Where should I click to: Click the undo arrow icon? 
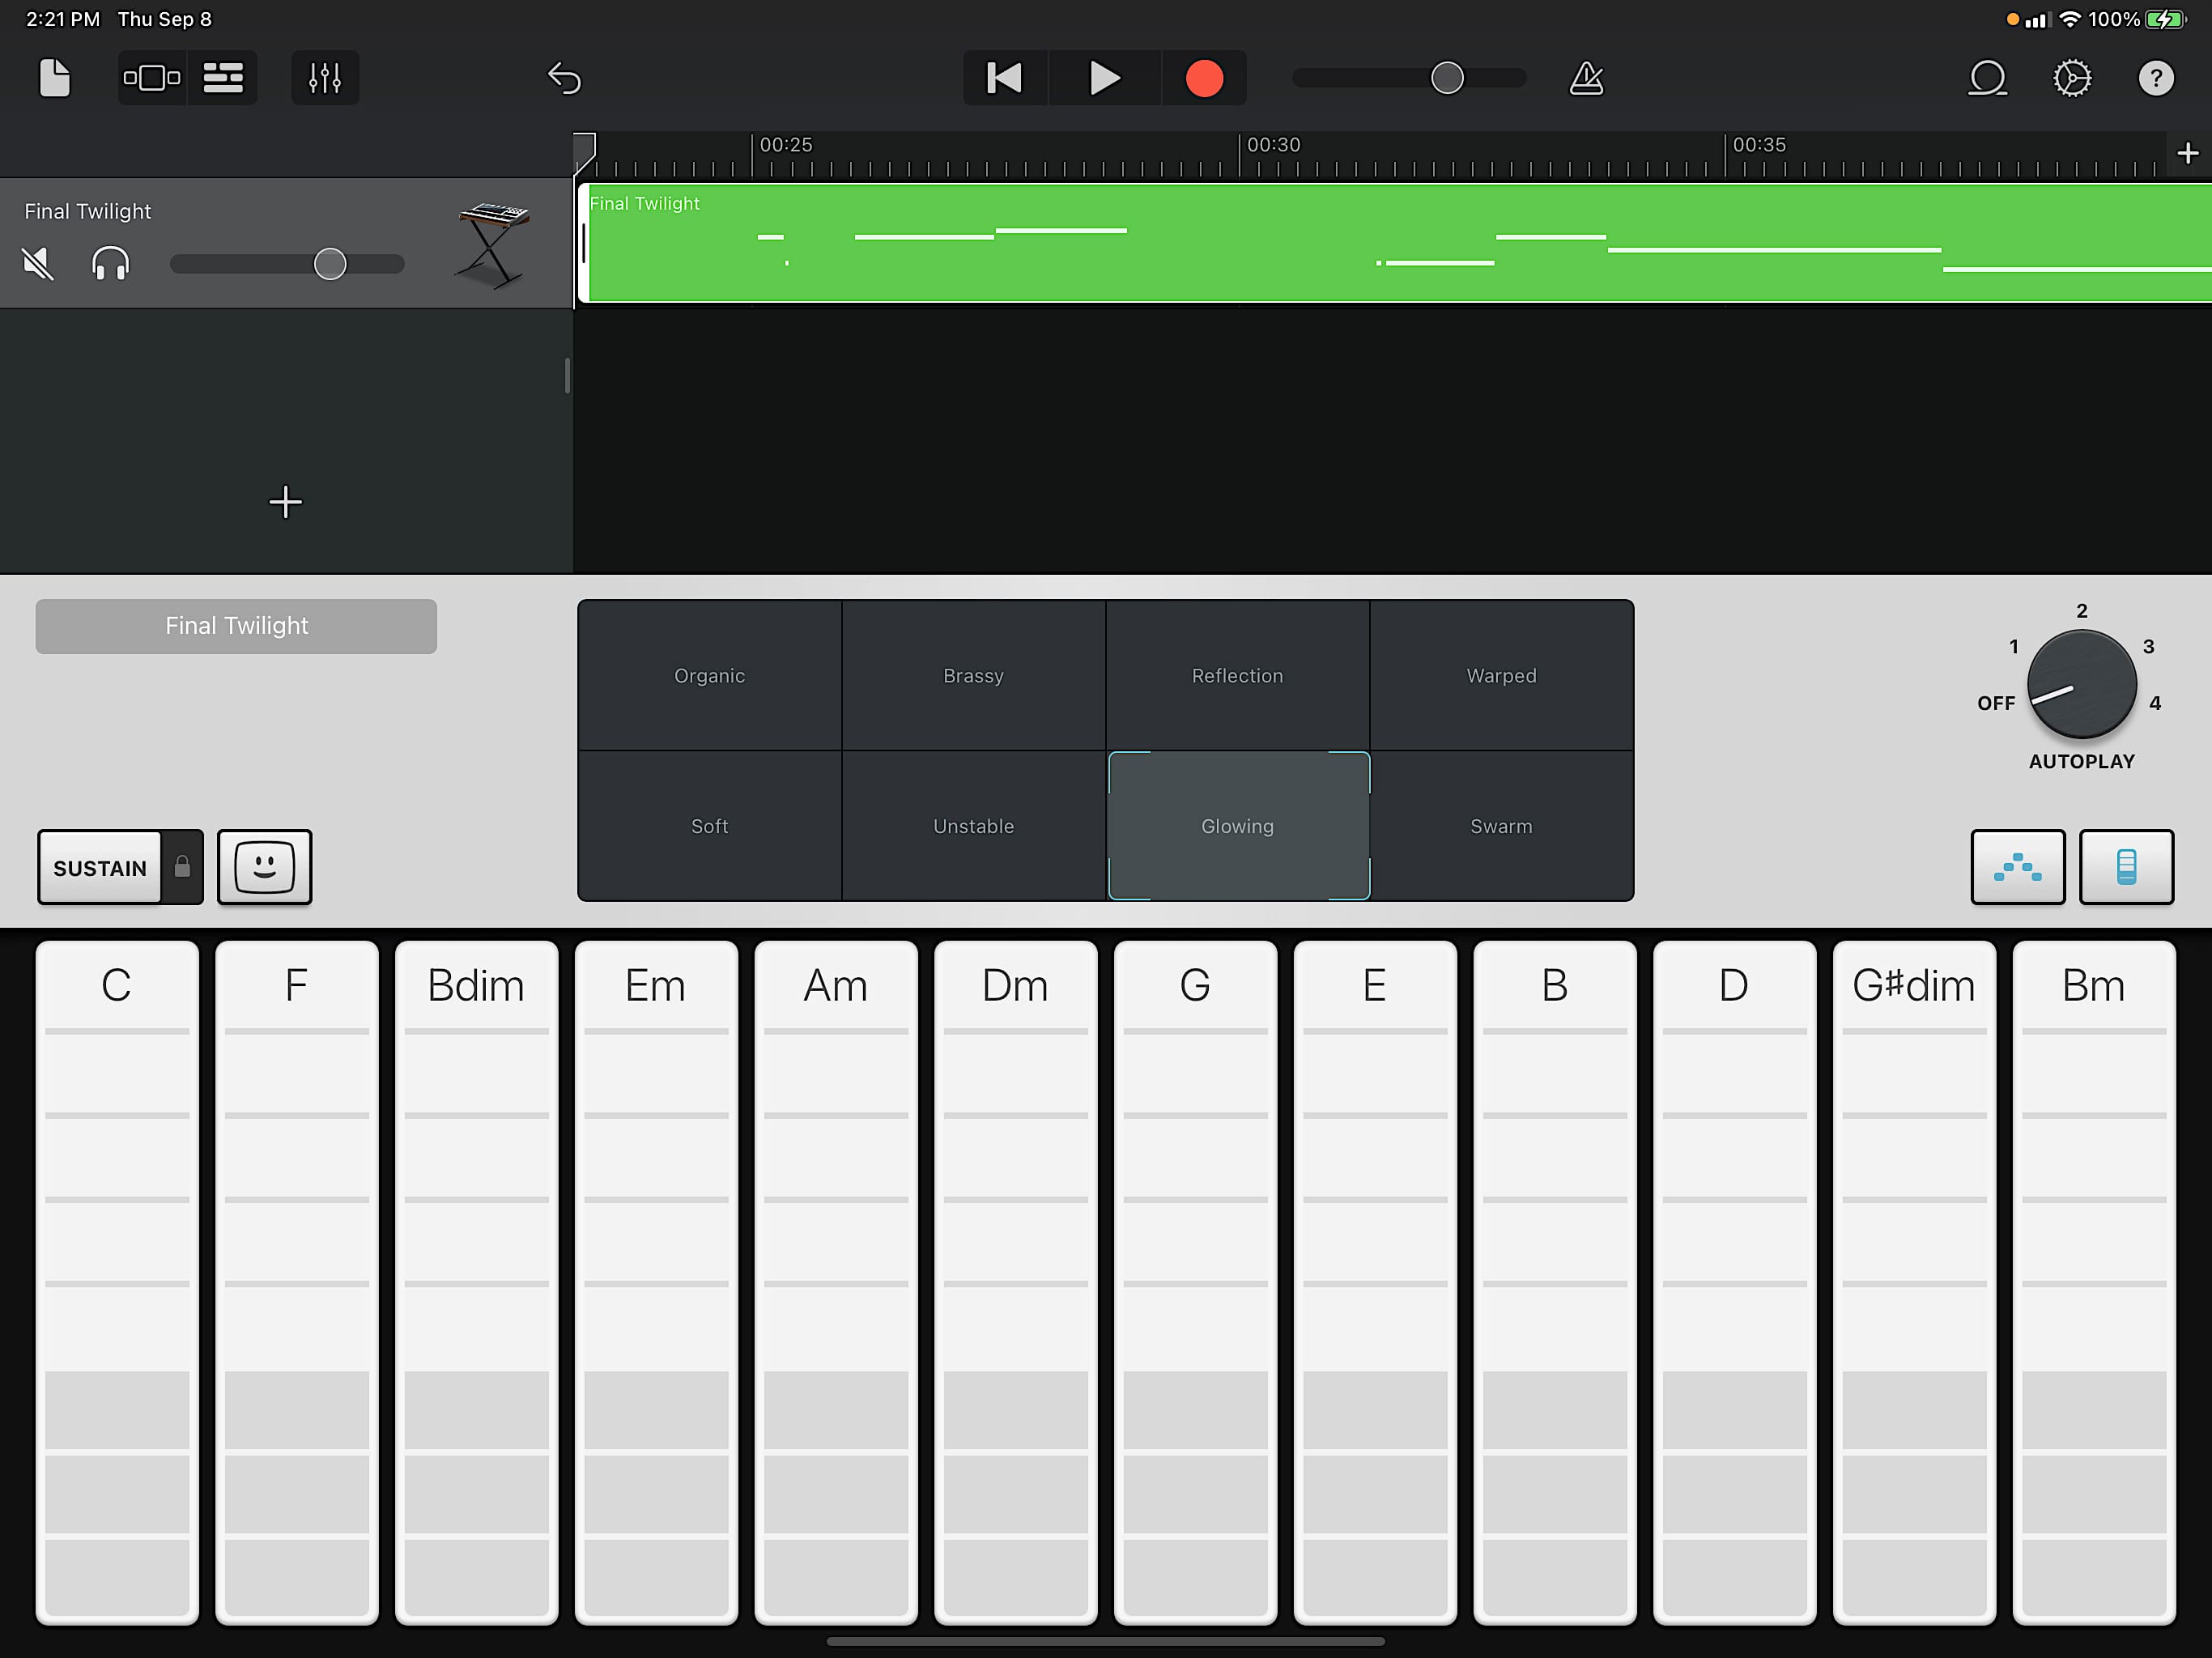564,78
